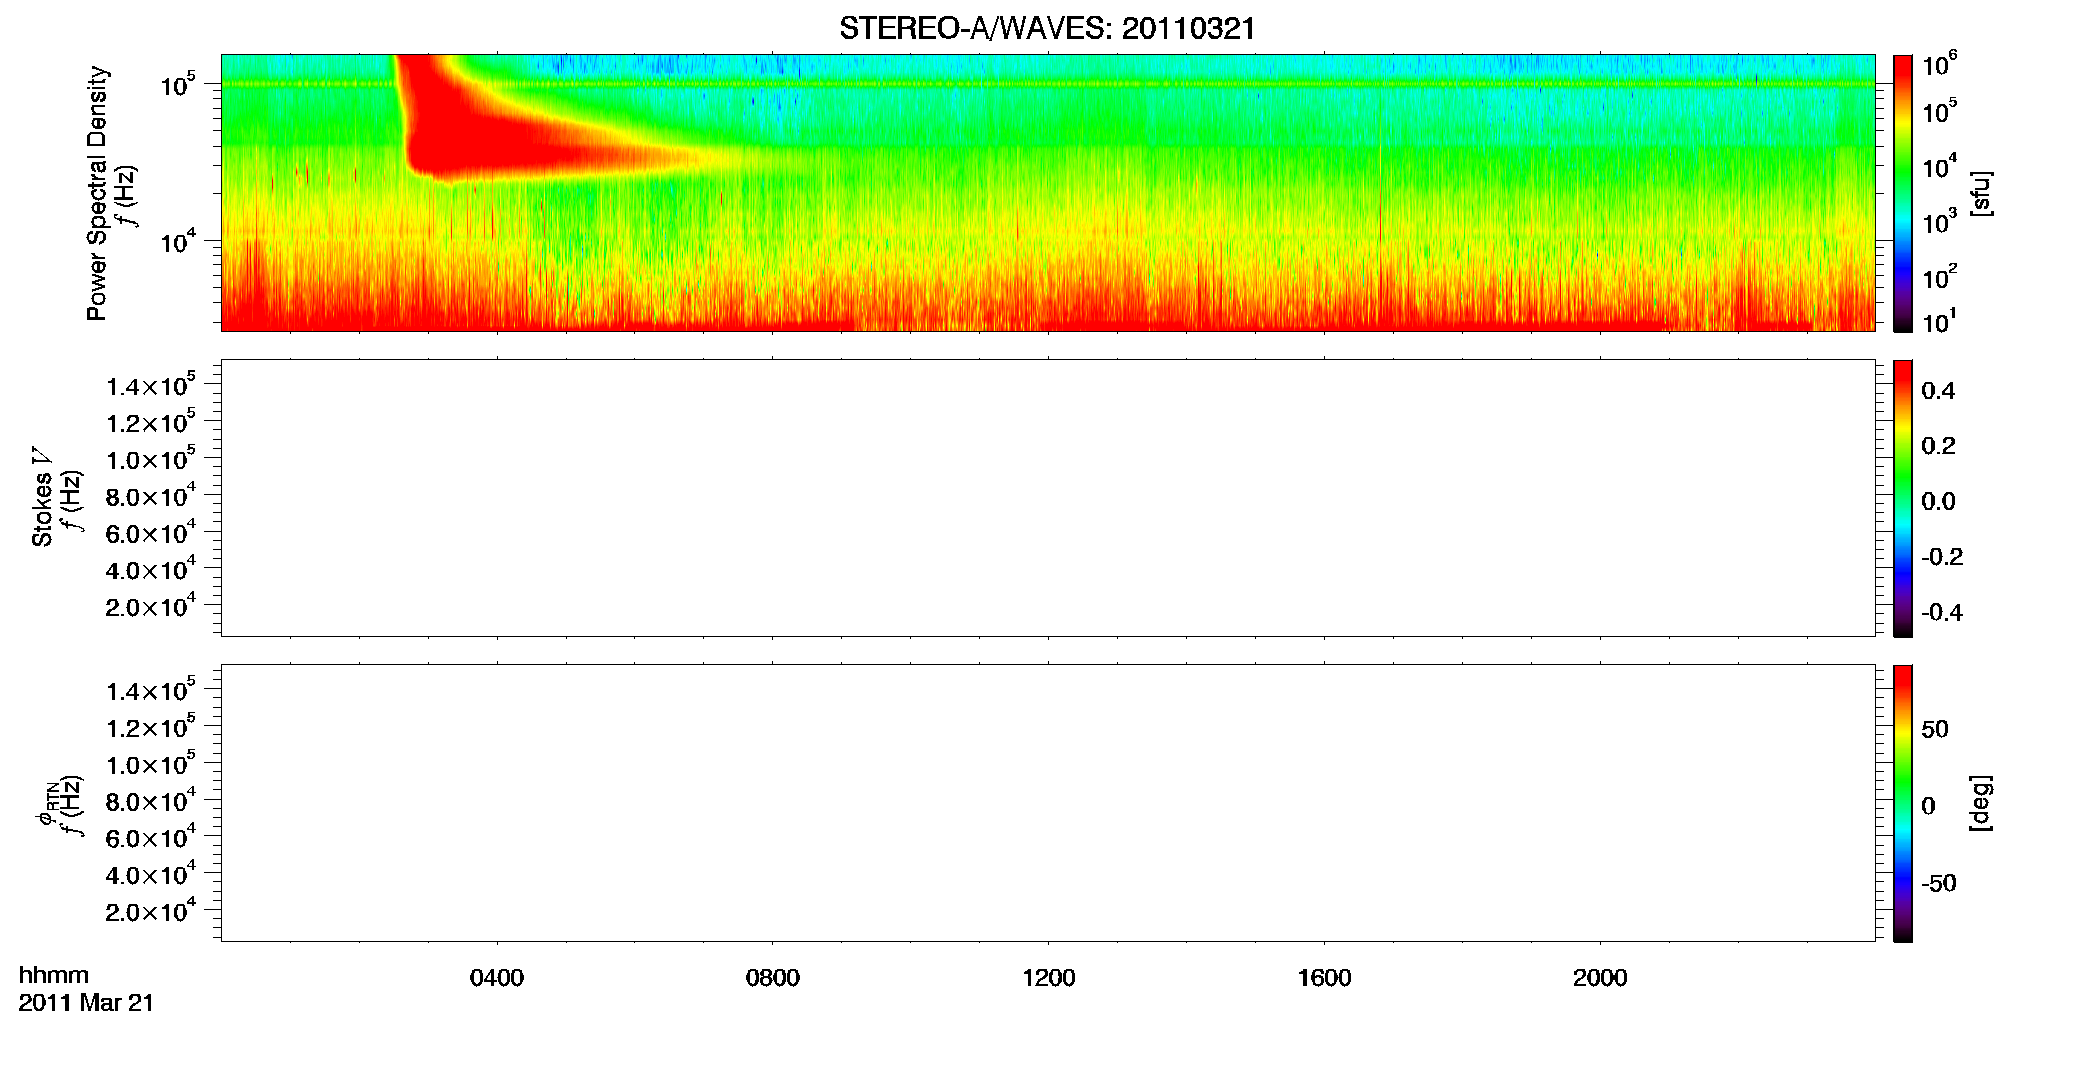Click the 0800 time tick label
Image resolution: width=2096 pixels, height=1080 pixels.
tap(773, 978)
